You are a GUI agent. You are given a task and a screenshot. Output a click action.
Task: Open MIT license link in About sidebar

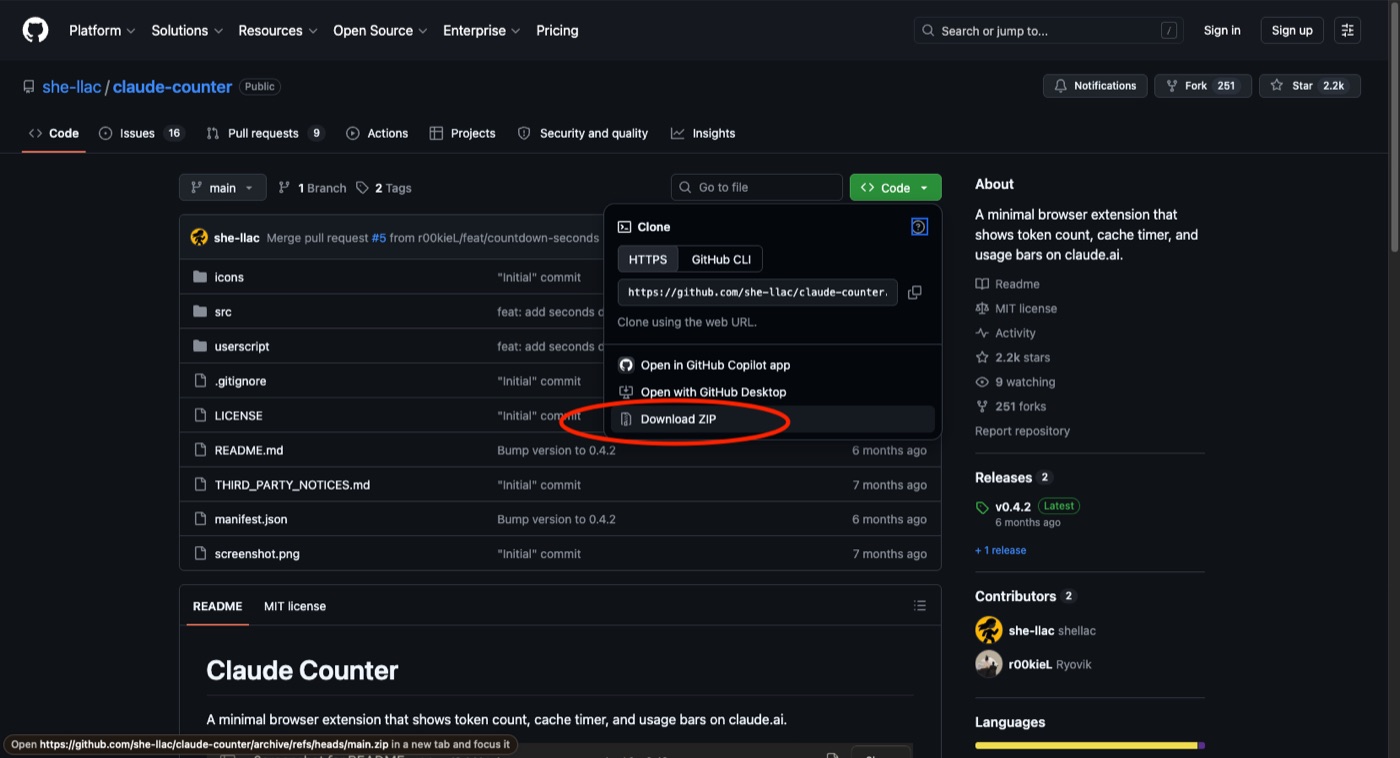pos(1016,309)
